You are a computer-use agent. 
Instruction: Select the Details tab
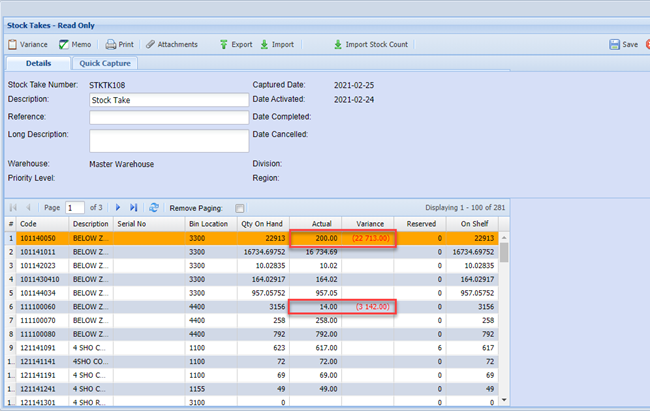[x=38, y=63]
